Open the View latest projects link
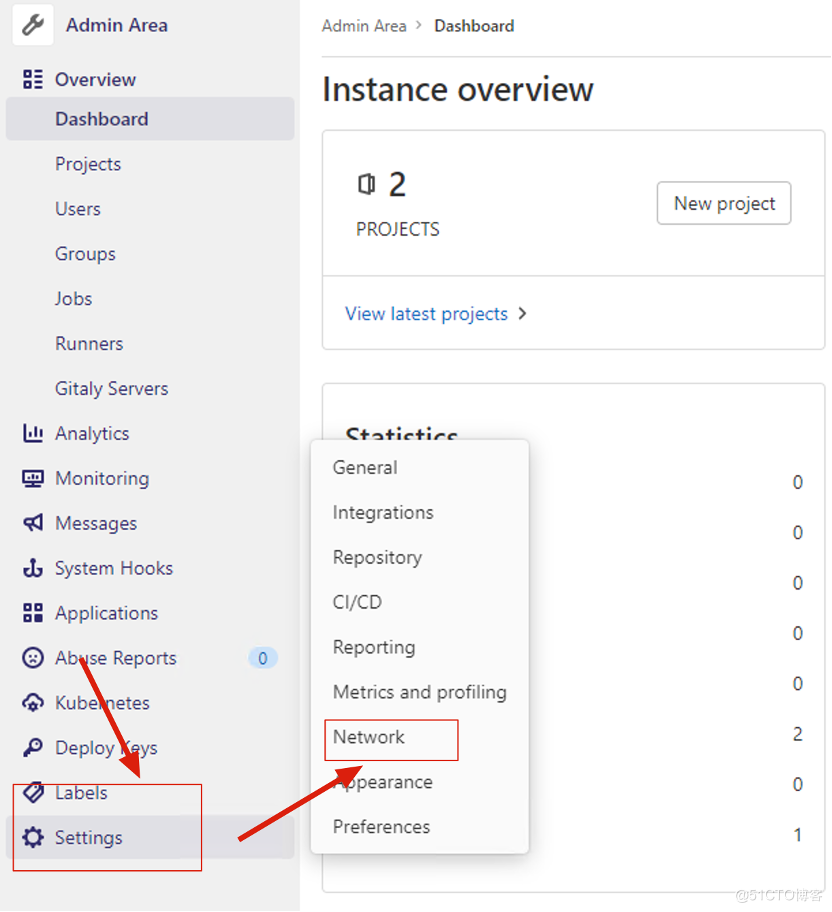Image resolution: width=832 pixels, height=912 pixels. (426, 314)
